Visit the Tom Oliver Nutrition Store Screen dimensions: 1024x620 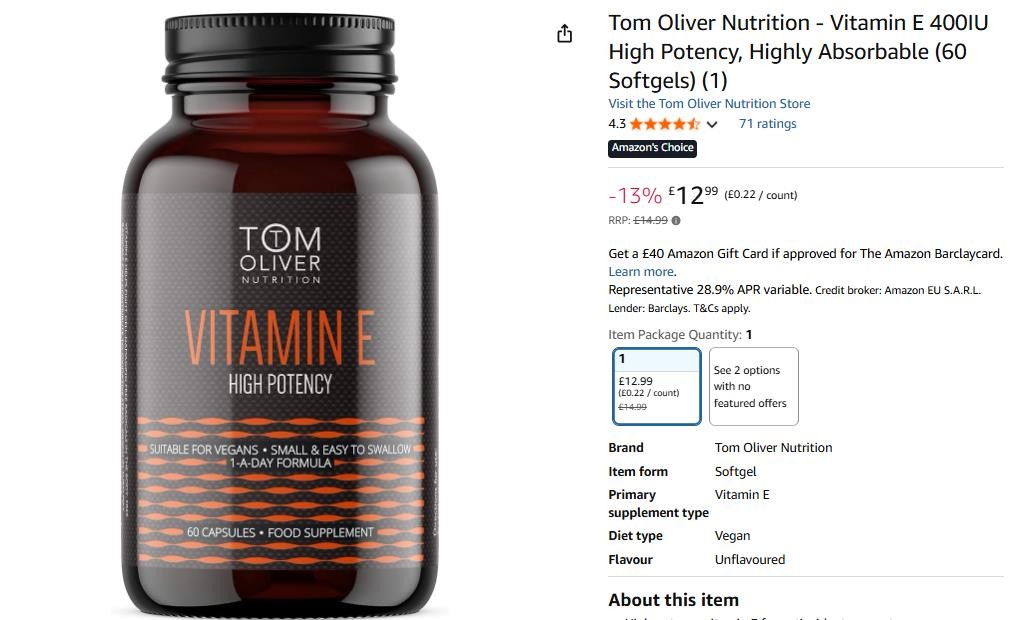[x=709, y=103]
